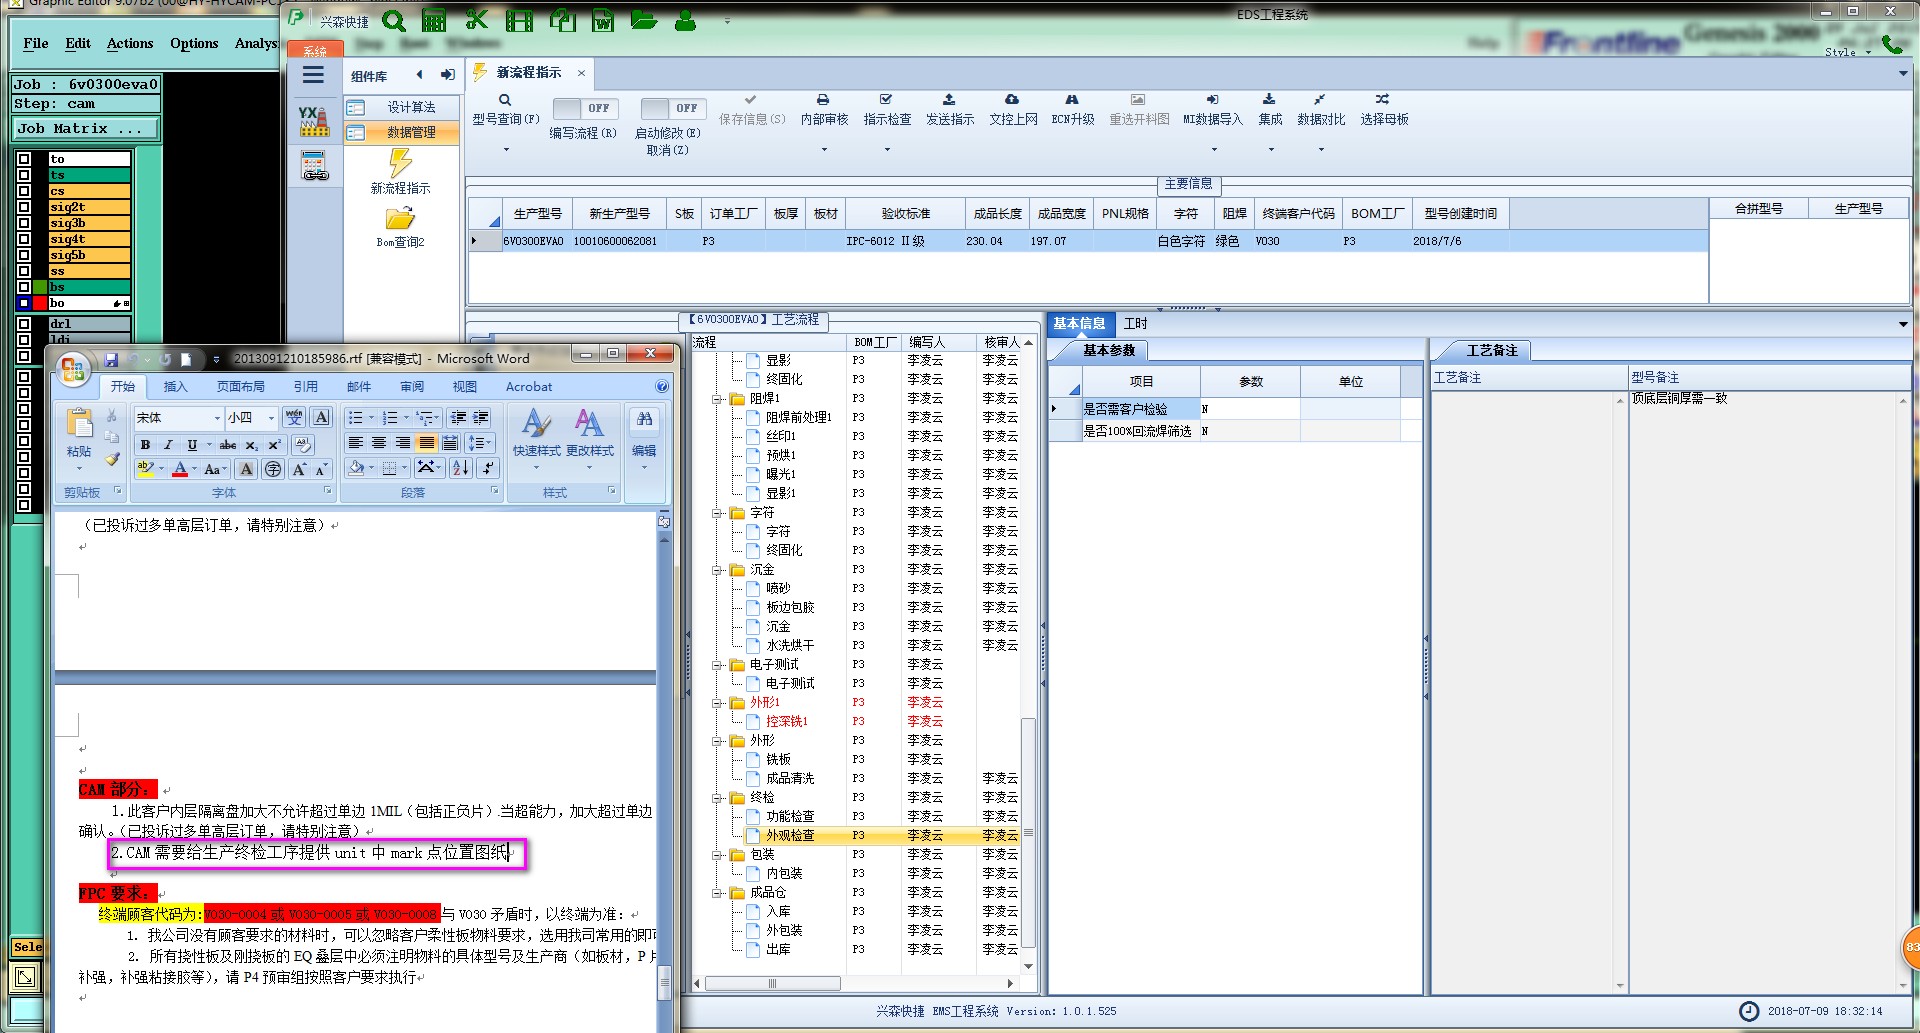Collapse the 阻焊1 tree node
1920x1033 pixels.
point(717,399)
